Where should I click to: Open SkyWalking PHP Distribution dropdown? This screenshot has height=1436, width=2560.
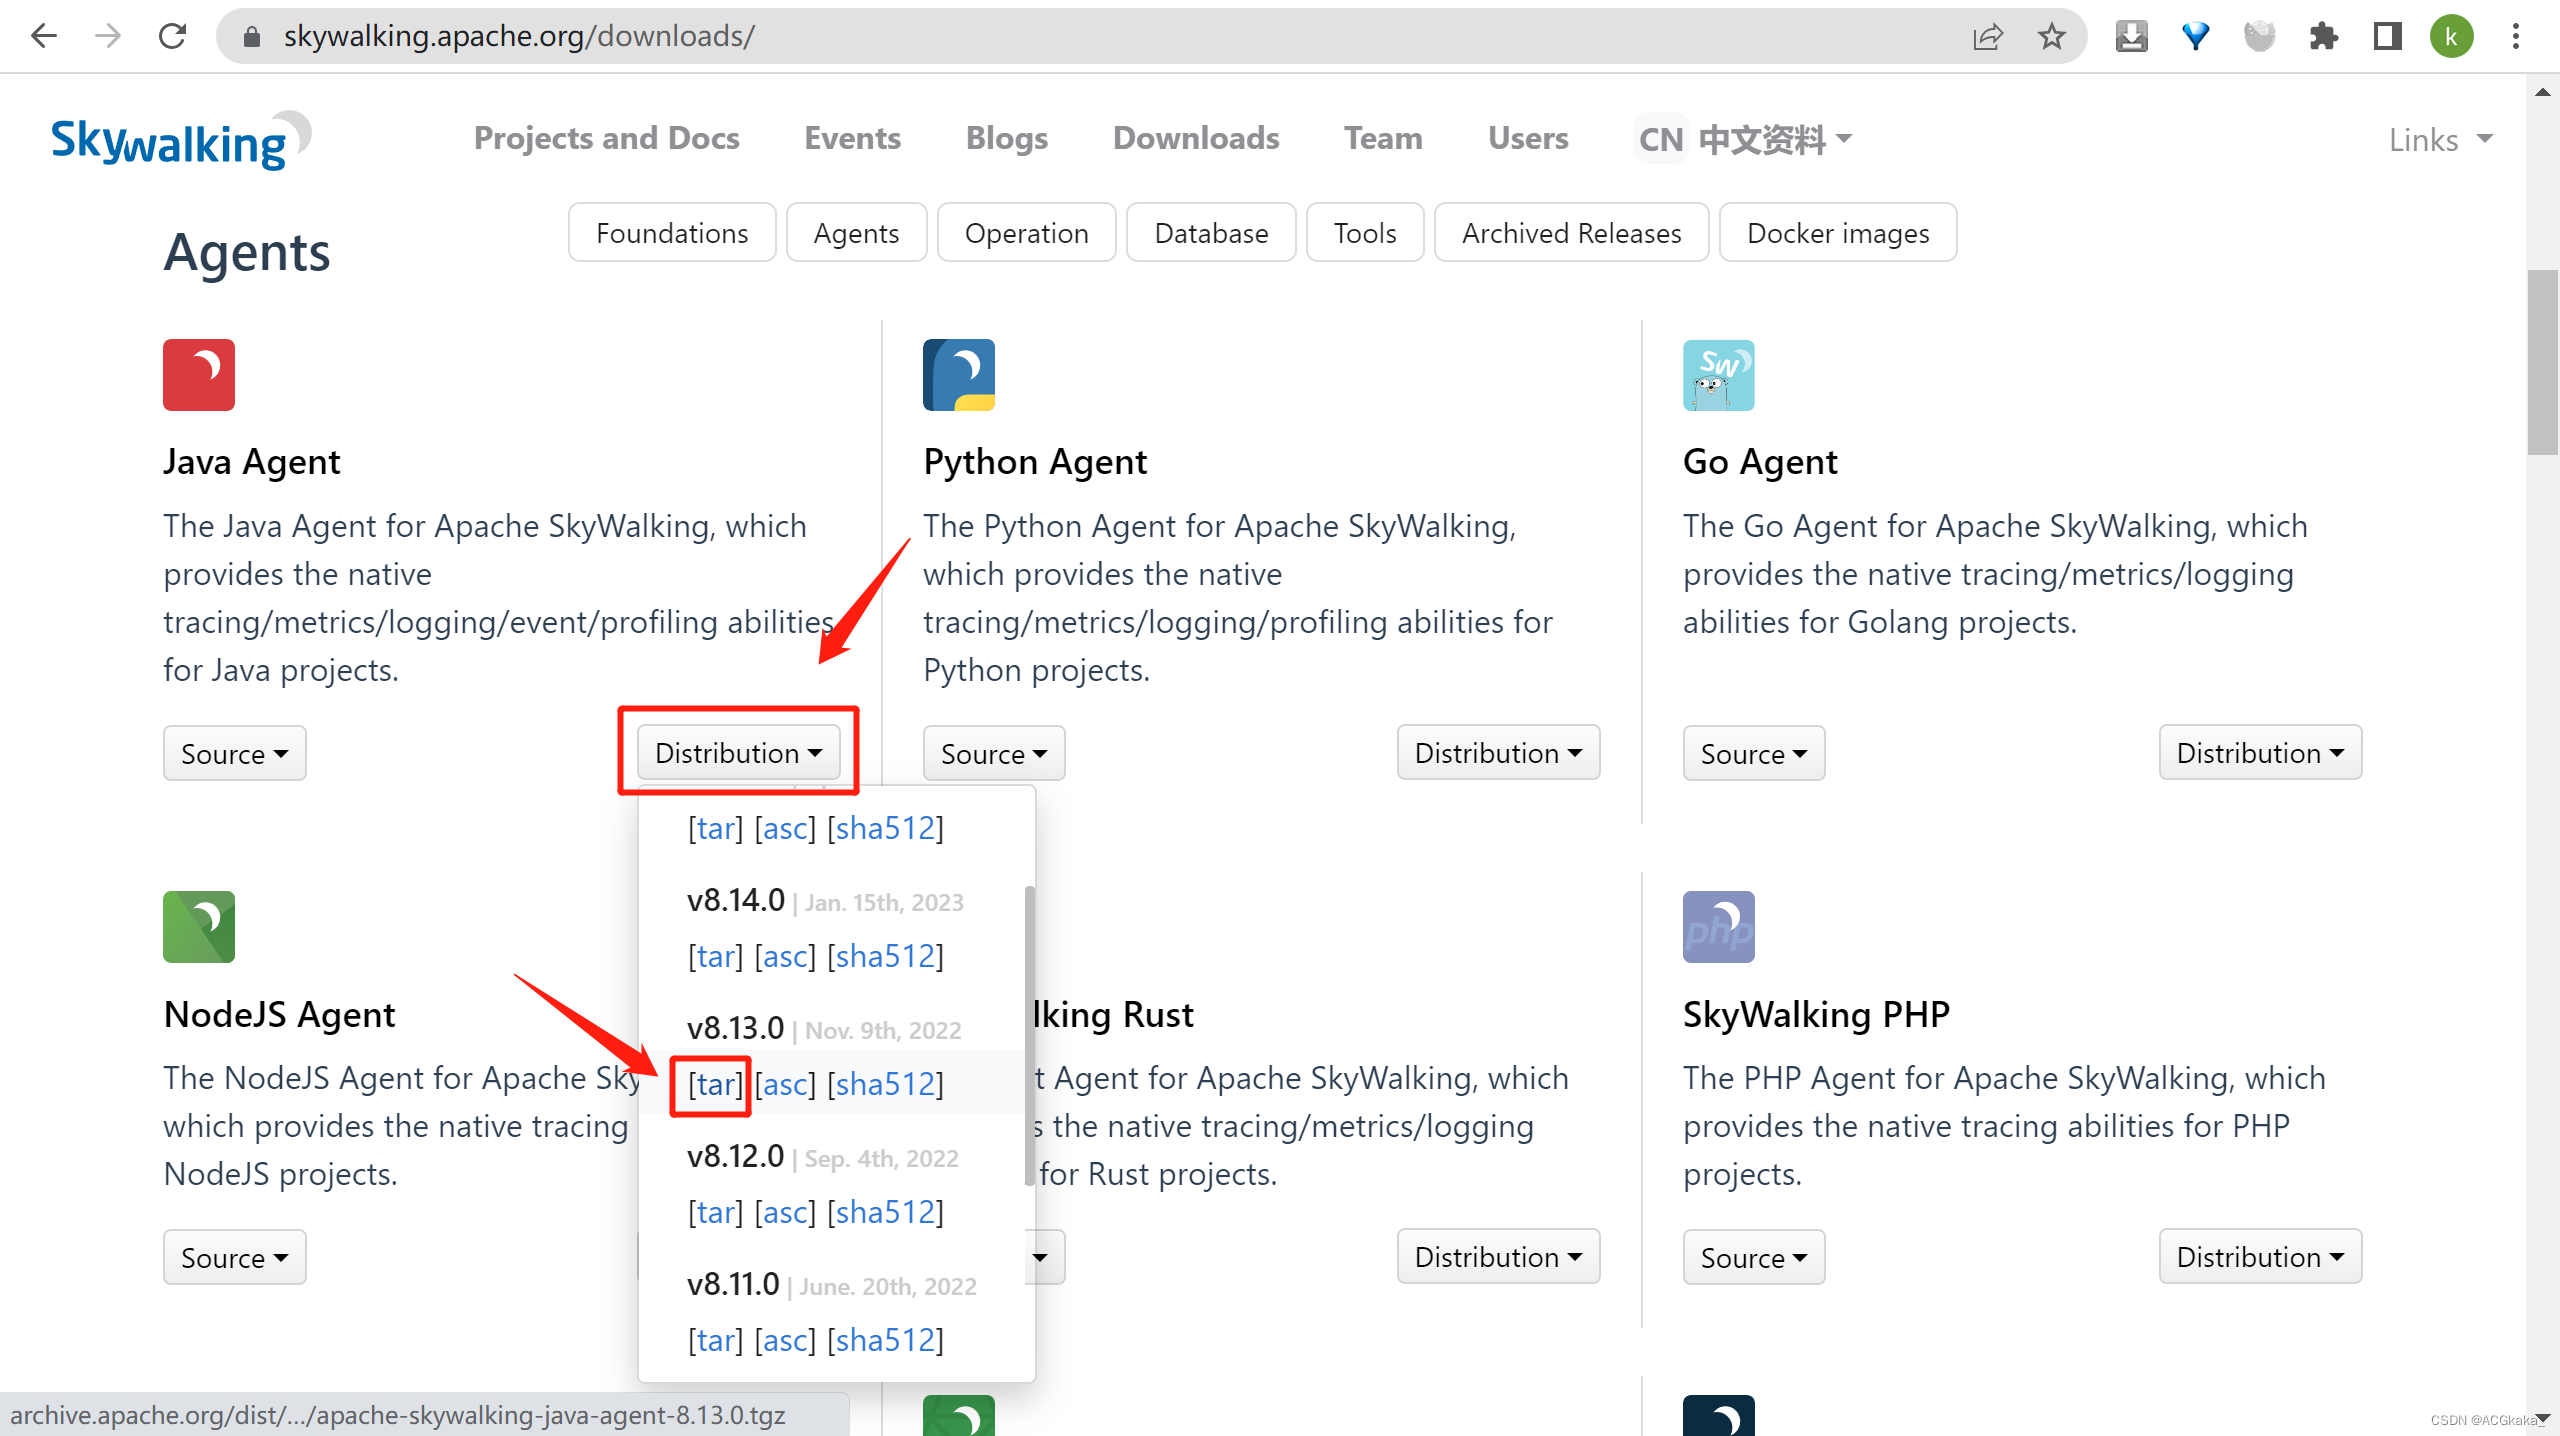pyautogui.click(x=2260, y=1256)
